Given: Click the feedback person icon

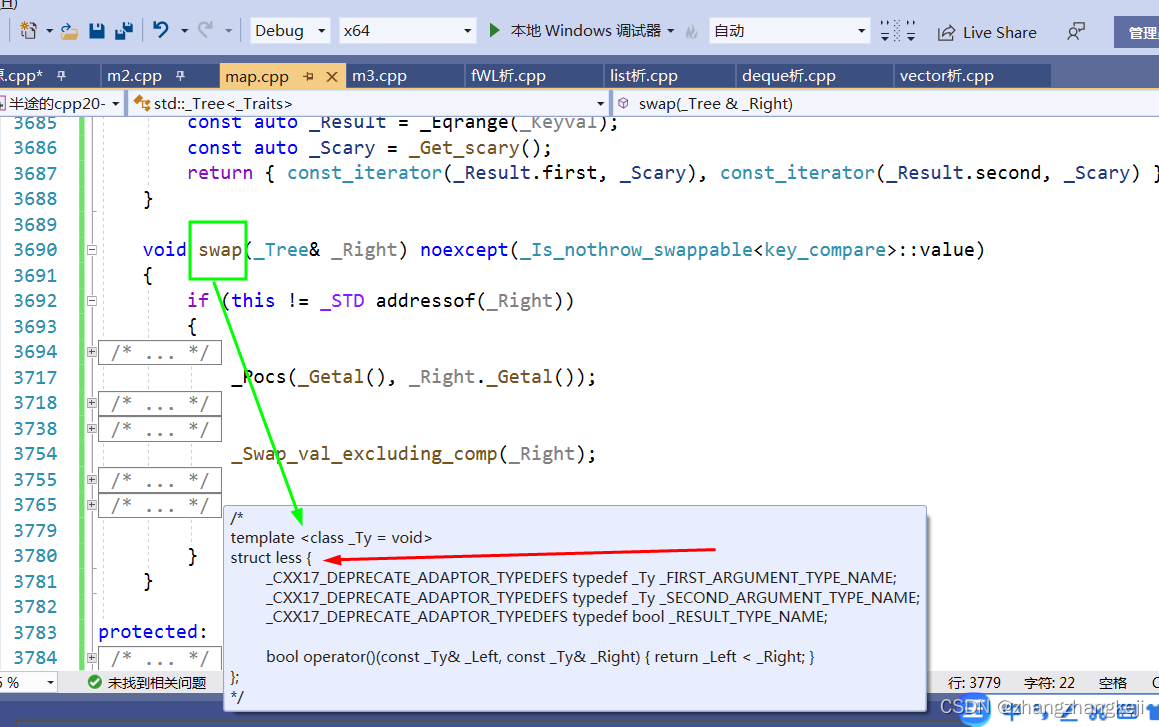Looking at the screenshot, I should 1075,32.
